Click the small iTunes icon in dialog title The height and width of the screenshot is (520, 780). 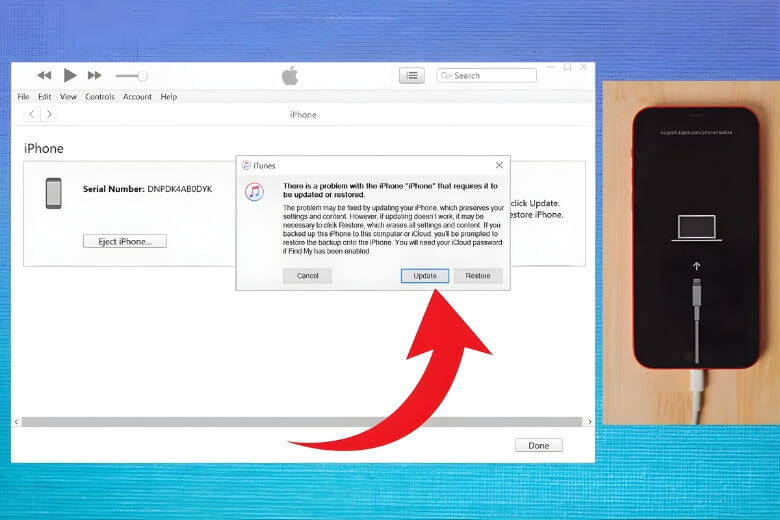point(246,165)
